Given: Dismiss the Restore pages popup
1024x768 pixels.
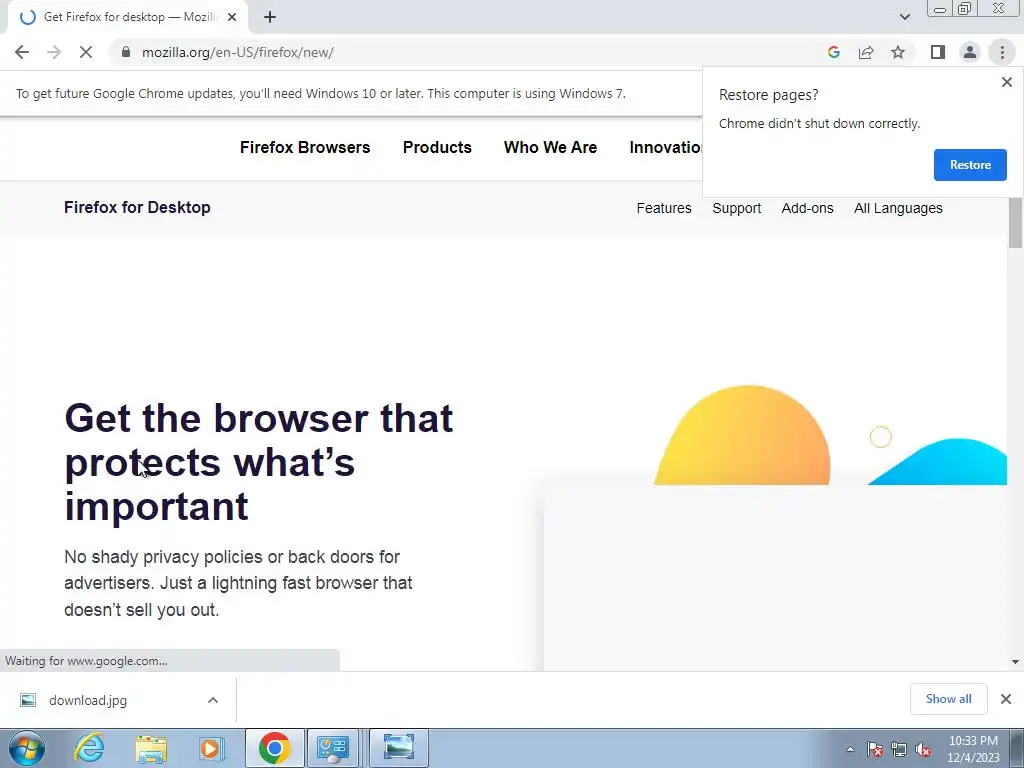Looking at the screenshot, I should [x=1006, y=82].
